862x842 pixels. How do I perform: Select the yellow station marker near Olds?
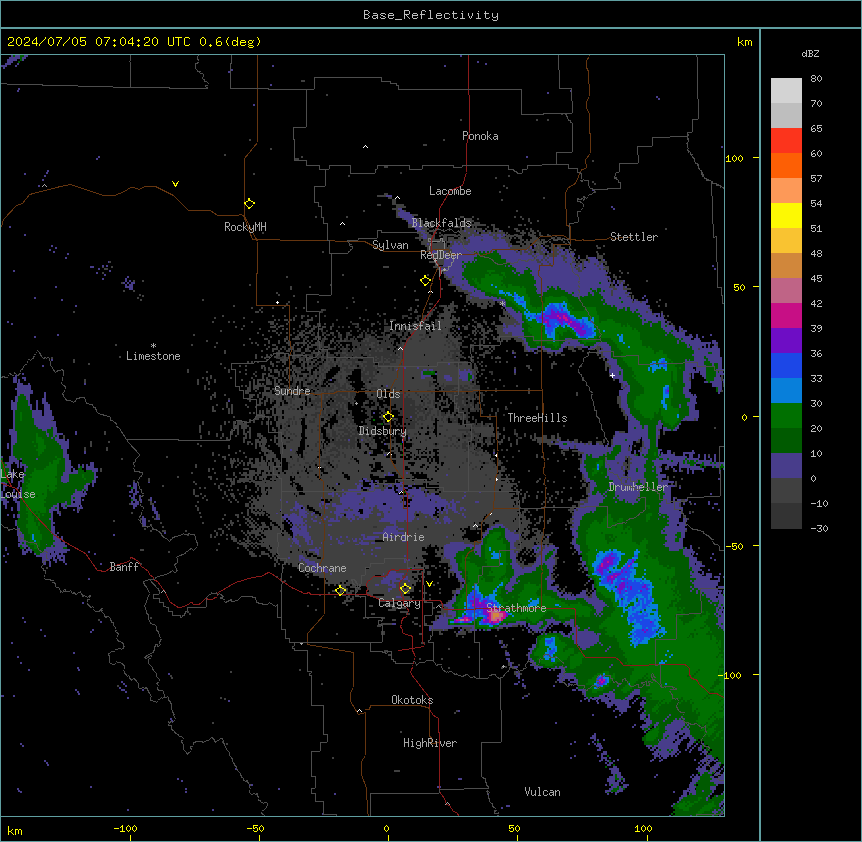(x=388, y=417)
